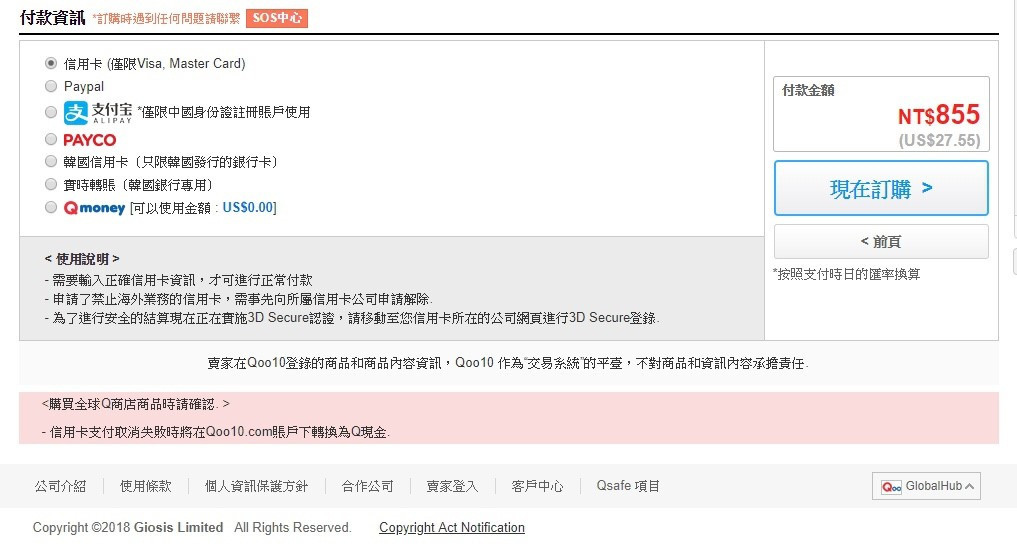Click the 付款資訊 section heading

pos(53,18)
